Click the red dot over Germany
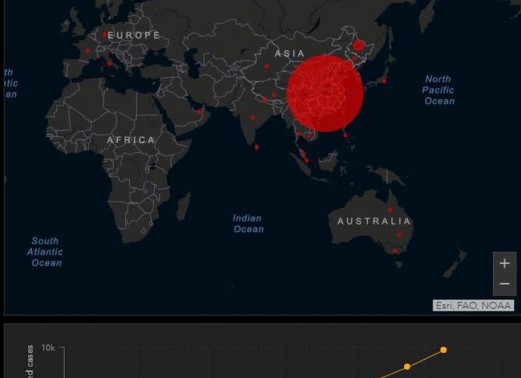The height and width of the screenshot is (378, 521). [105, 34]
